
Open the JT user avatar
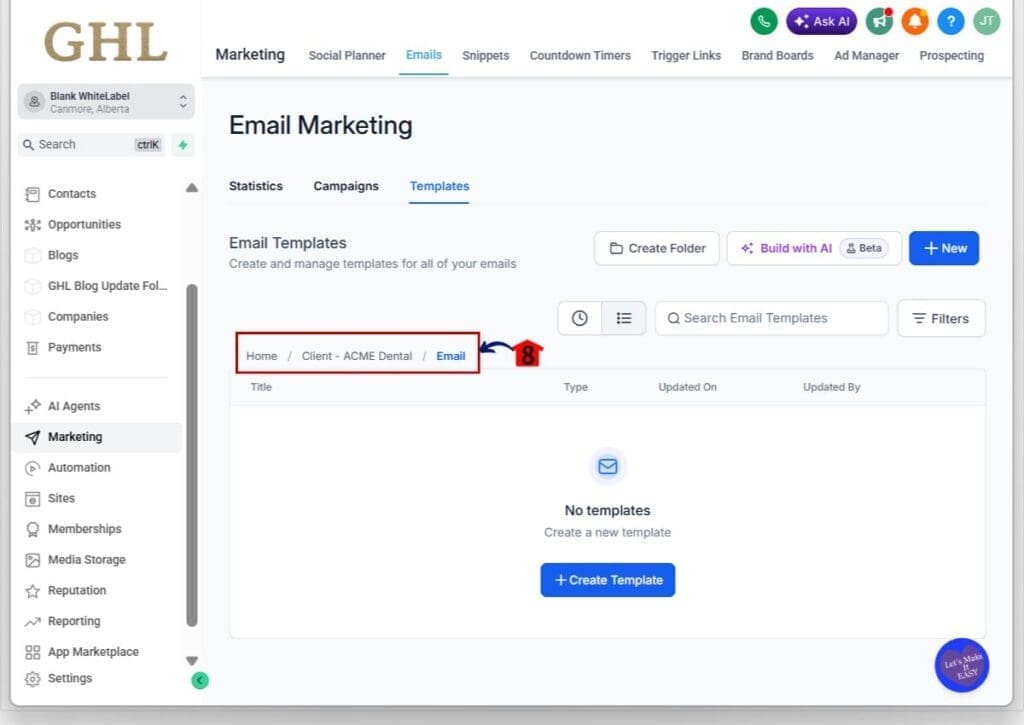pos(986,21)
